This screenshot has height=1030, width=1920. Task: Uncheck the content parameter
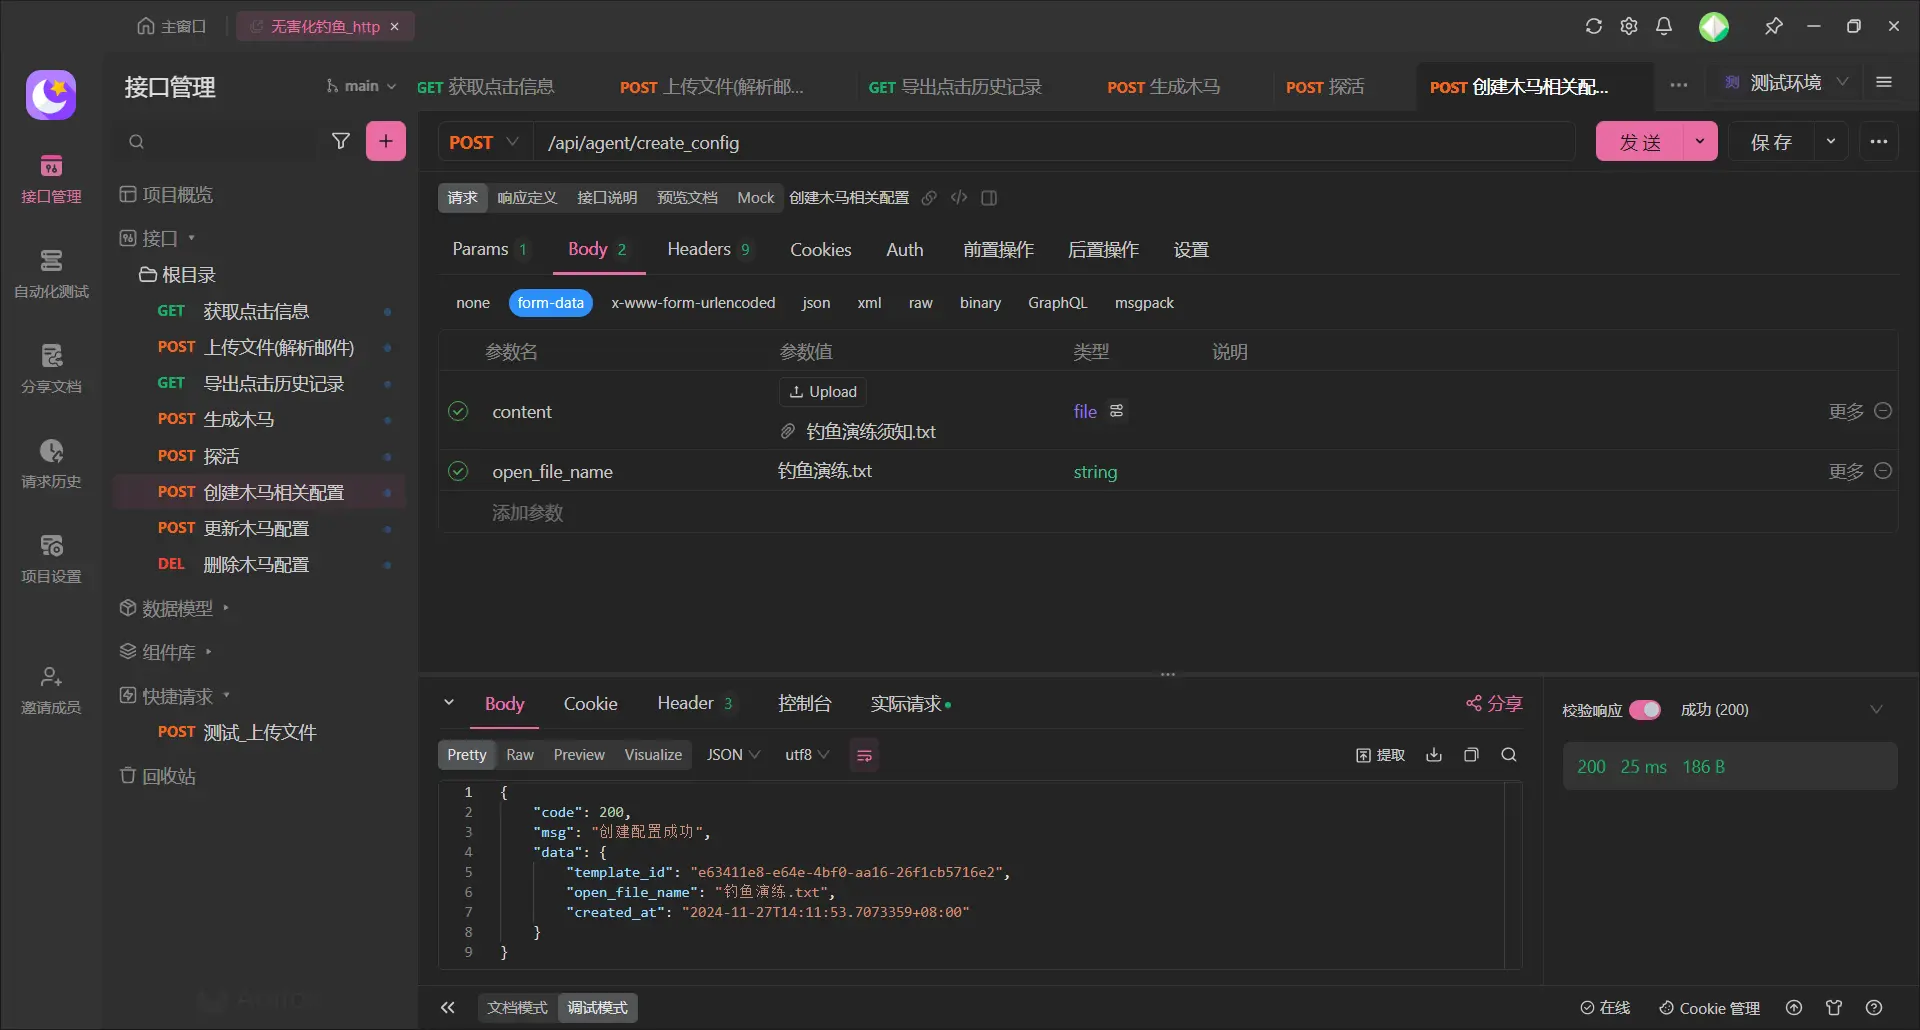(458, 411)
